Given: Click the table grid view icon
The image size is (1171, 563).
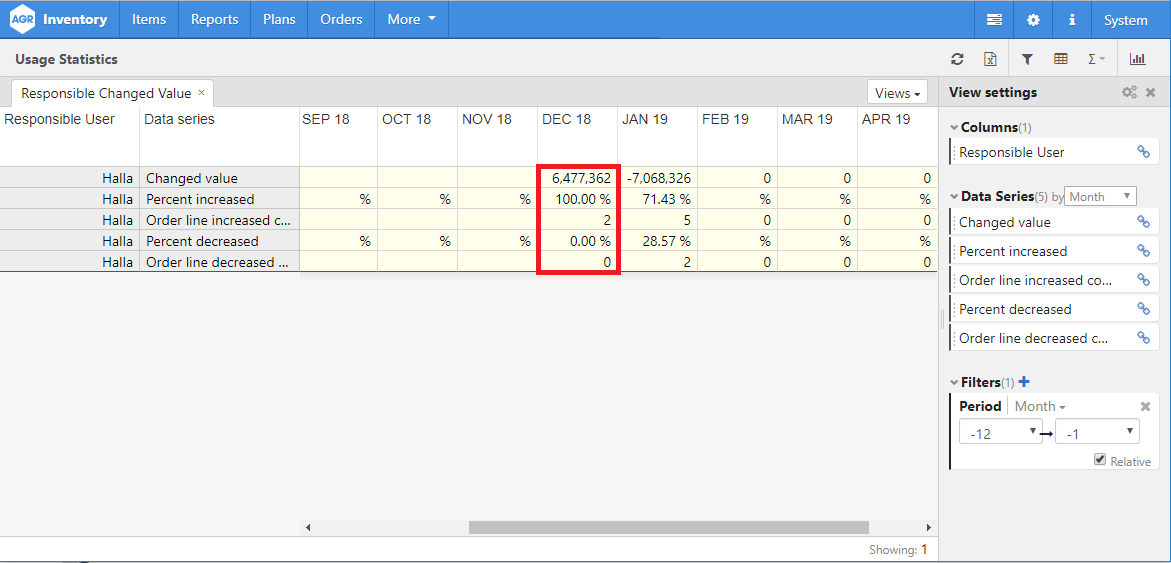Looking at the screenshot, I should [x=1061, y=59].
